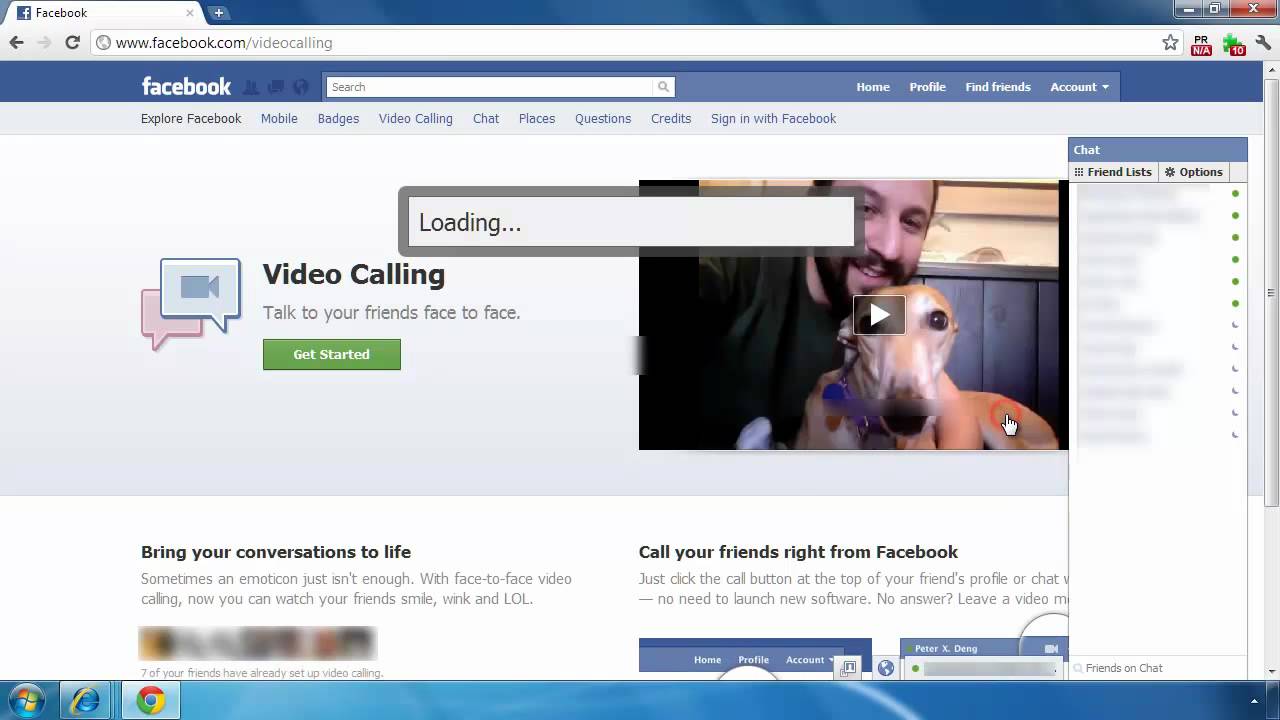Open Explore Facebook link
The image size is (1280, 720).
tap(191, 118)
